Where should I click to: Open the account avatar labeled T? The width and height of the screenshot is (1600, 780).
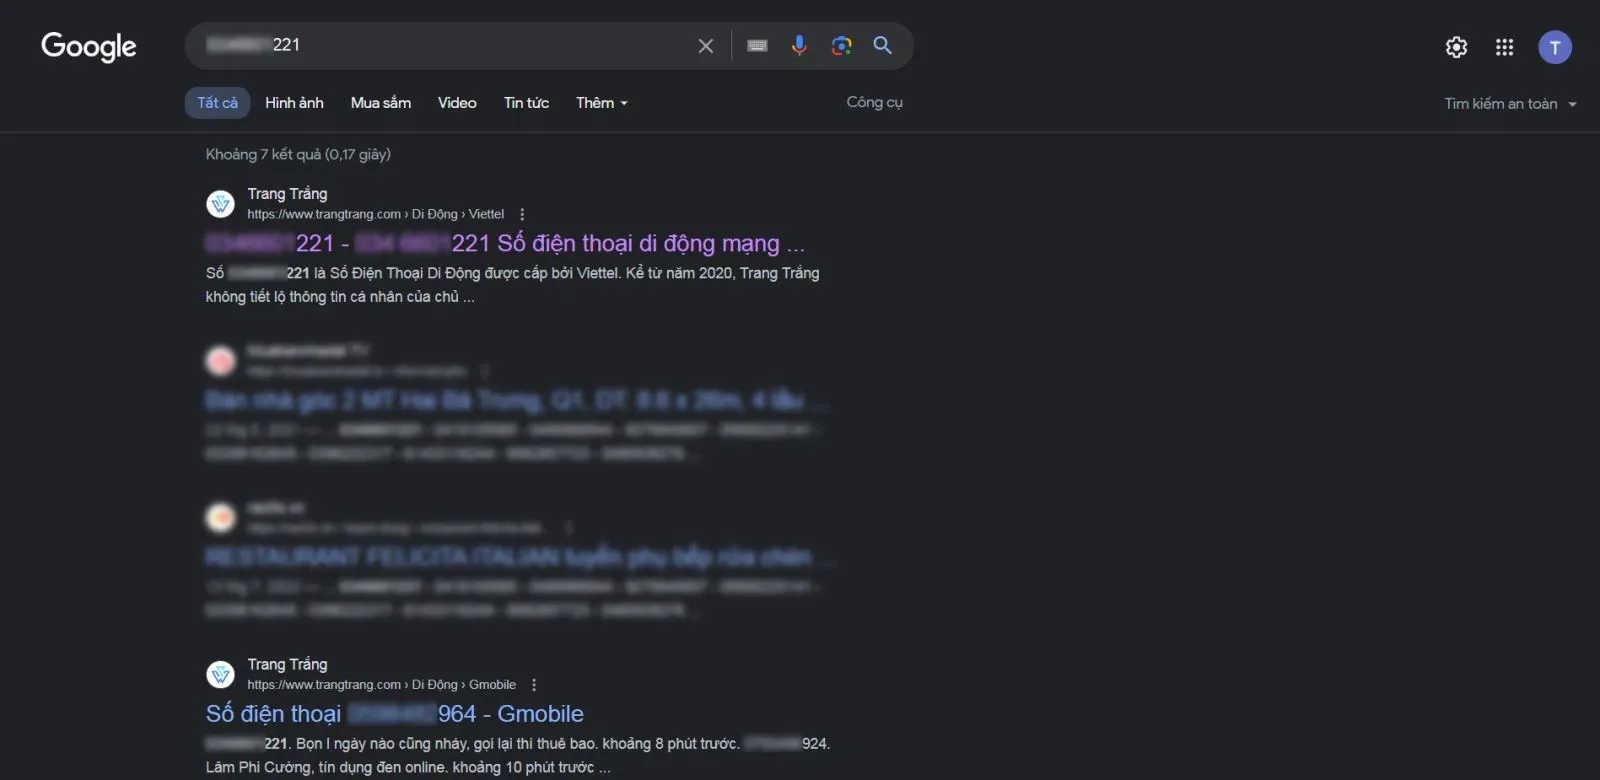tap(1555, 47)
